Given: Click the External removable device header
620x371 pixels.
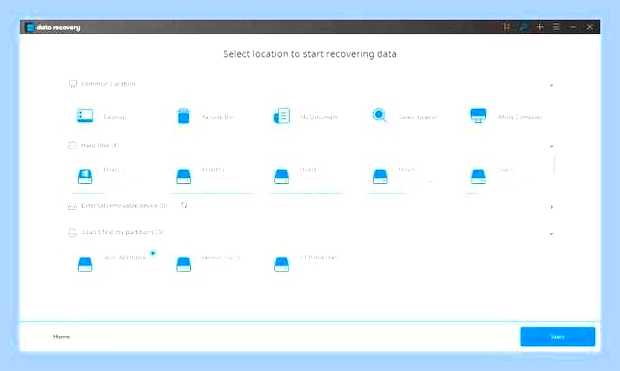Looking at the screenshot, I should (x=124, y=206).
